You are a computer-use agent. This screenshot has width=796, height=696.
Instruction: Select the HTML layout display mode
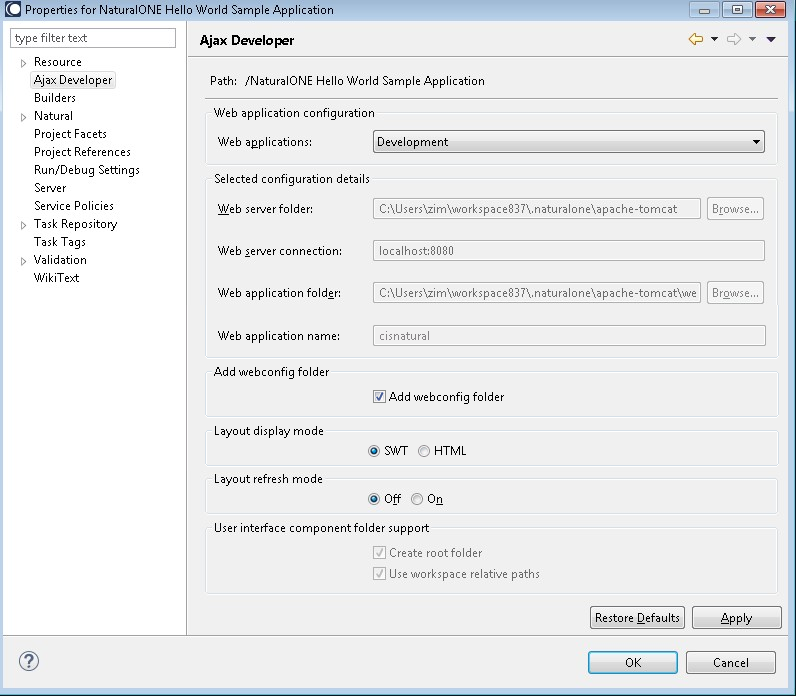pos(424,451)
